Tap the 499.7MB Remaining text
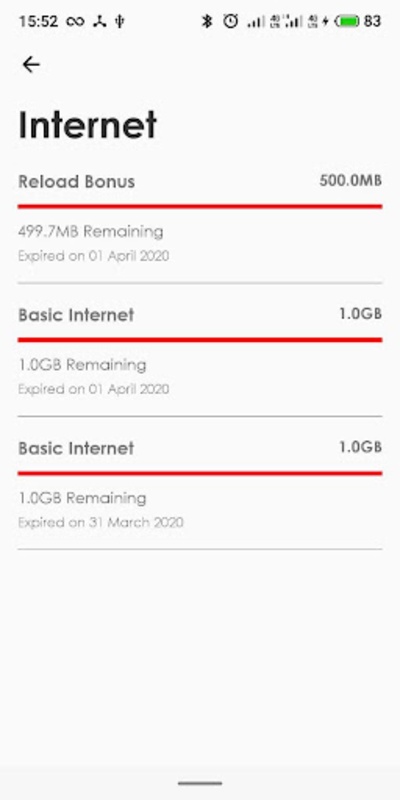This screenshot has height=800, width=400. pos(91,232)
